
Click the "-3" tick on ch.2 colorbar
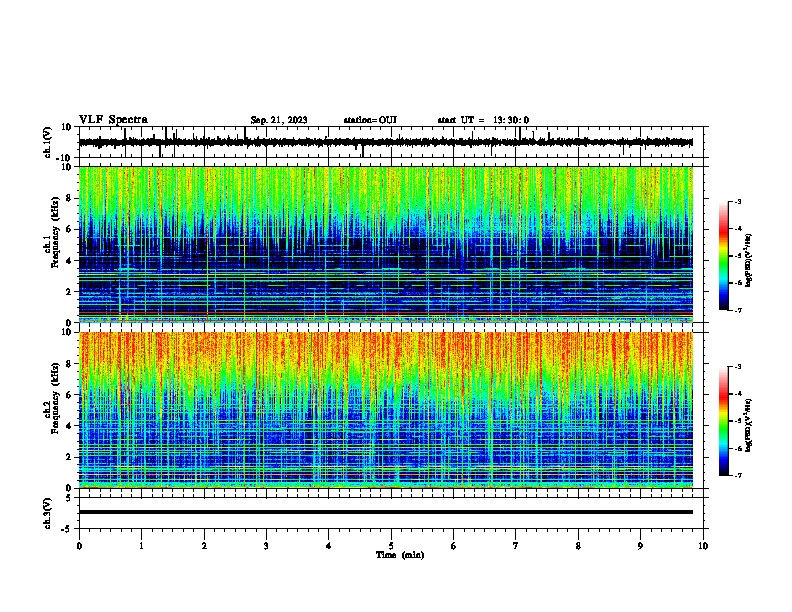click(737, 367)
